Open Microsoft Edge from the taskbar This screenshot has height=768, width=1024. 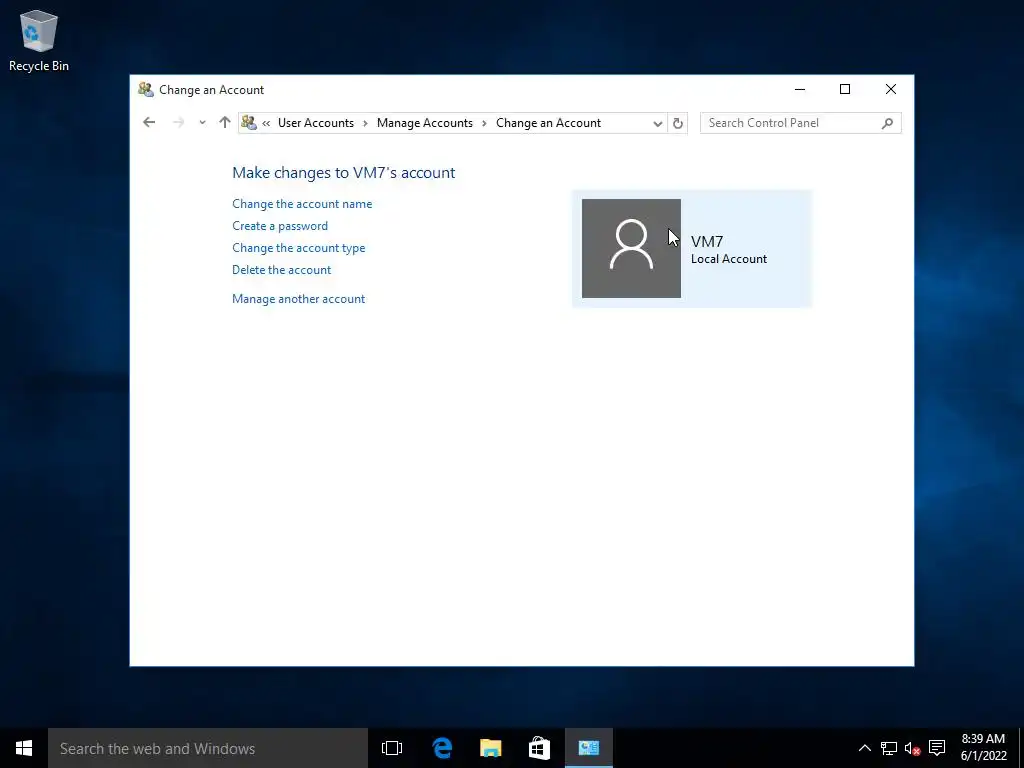point(442,748)
